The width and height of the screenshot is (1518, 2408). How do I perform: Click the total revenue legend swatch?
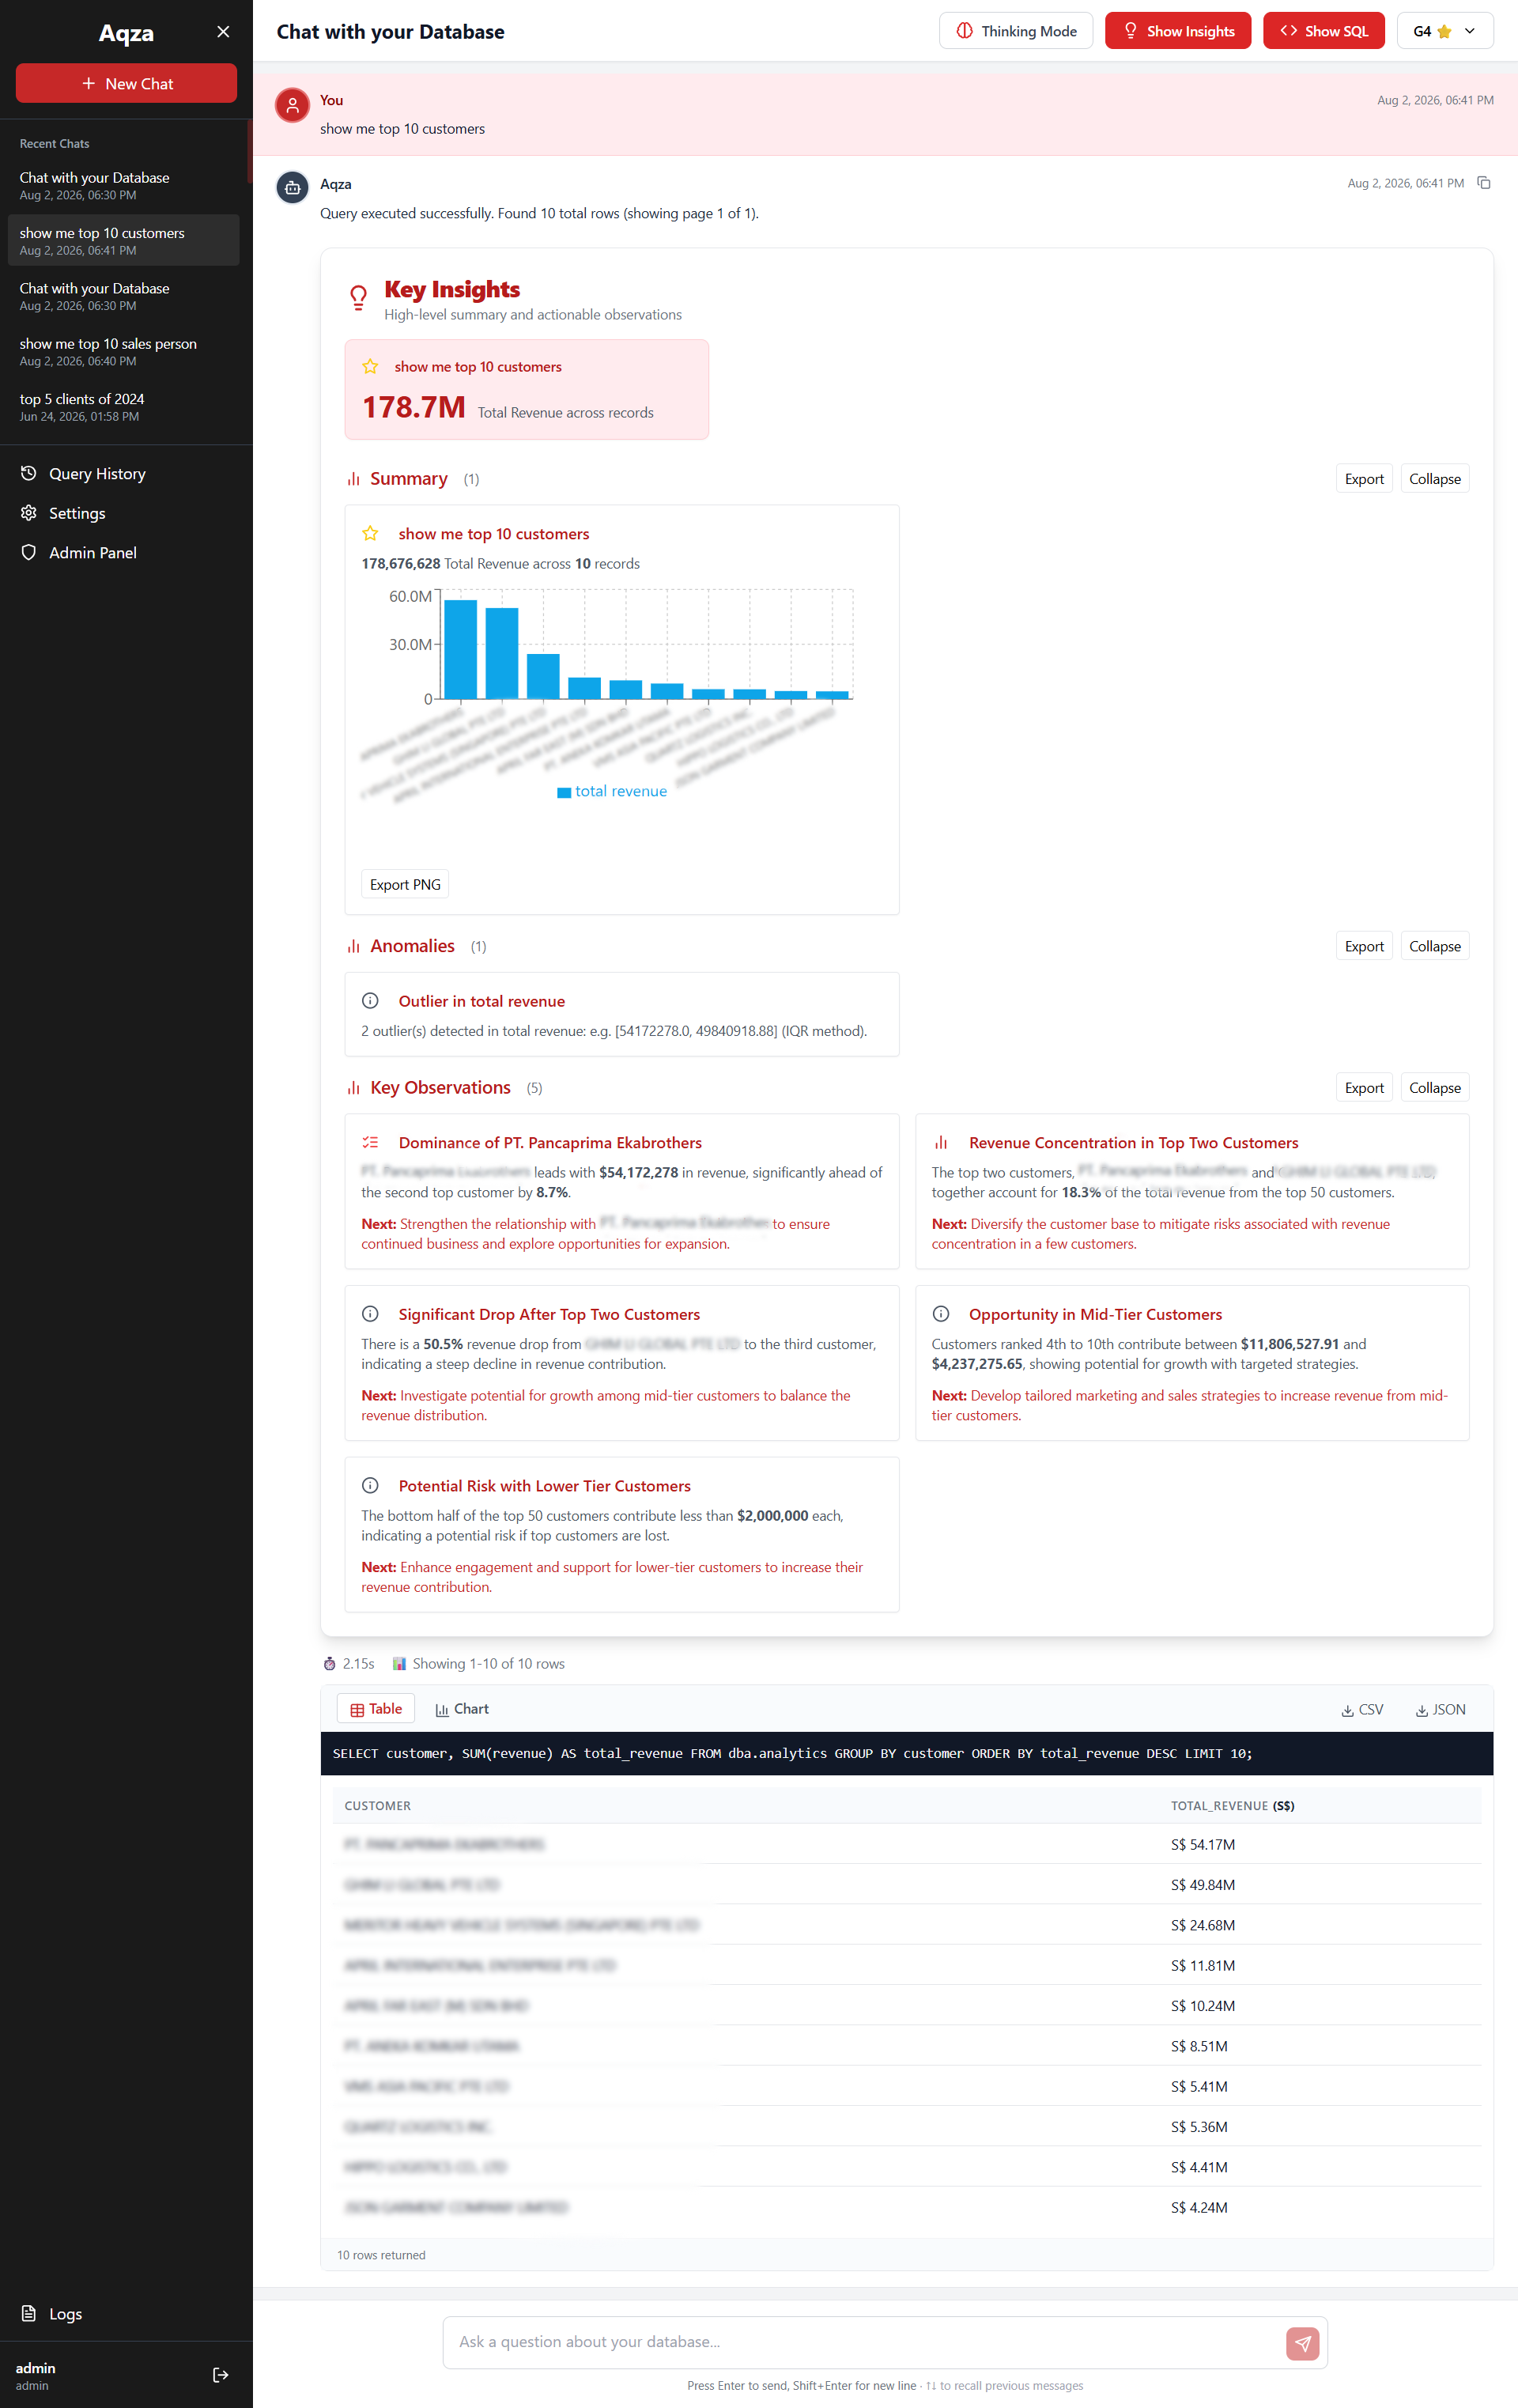tap(564, 792)
